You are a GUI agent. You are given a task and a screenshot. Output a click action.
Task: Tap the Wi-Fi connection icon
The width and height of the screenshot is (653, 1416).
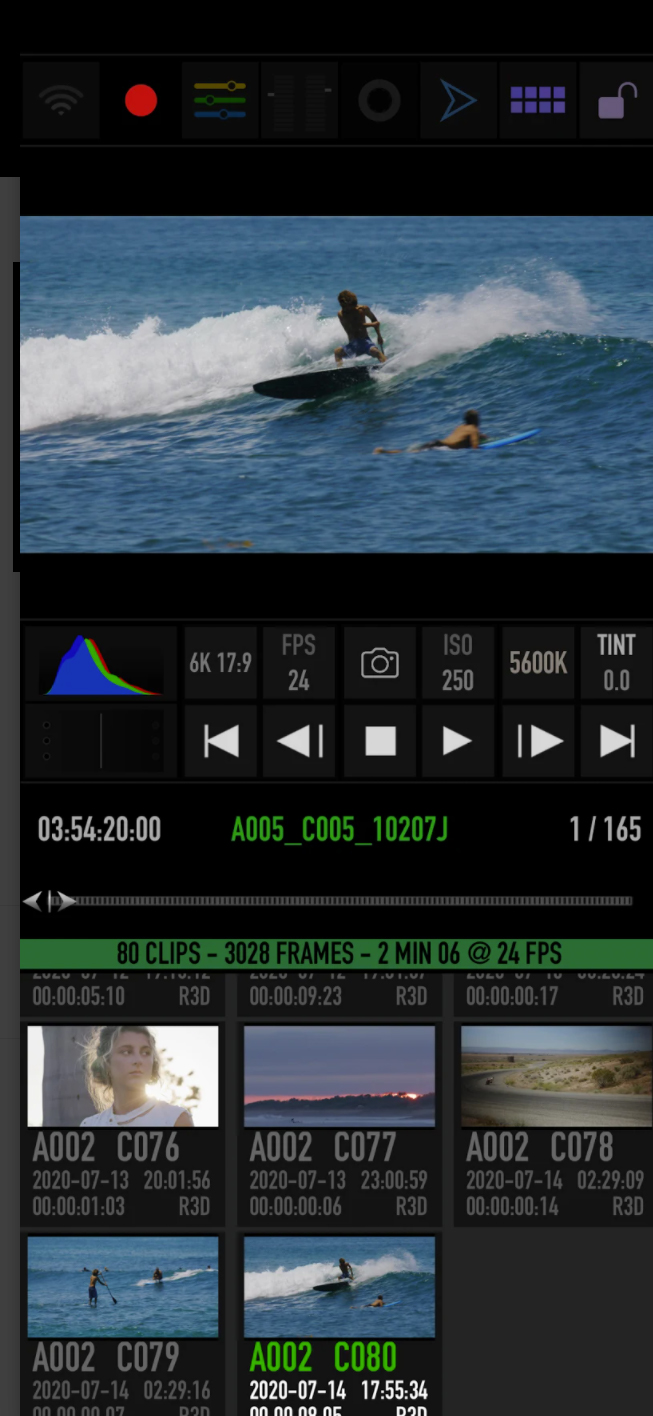click(x=61, y=101)
